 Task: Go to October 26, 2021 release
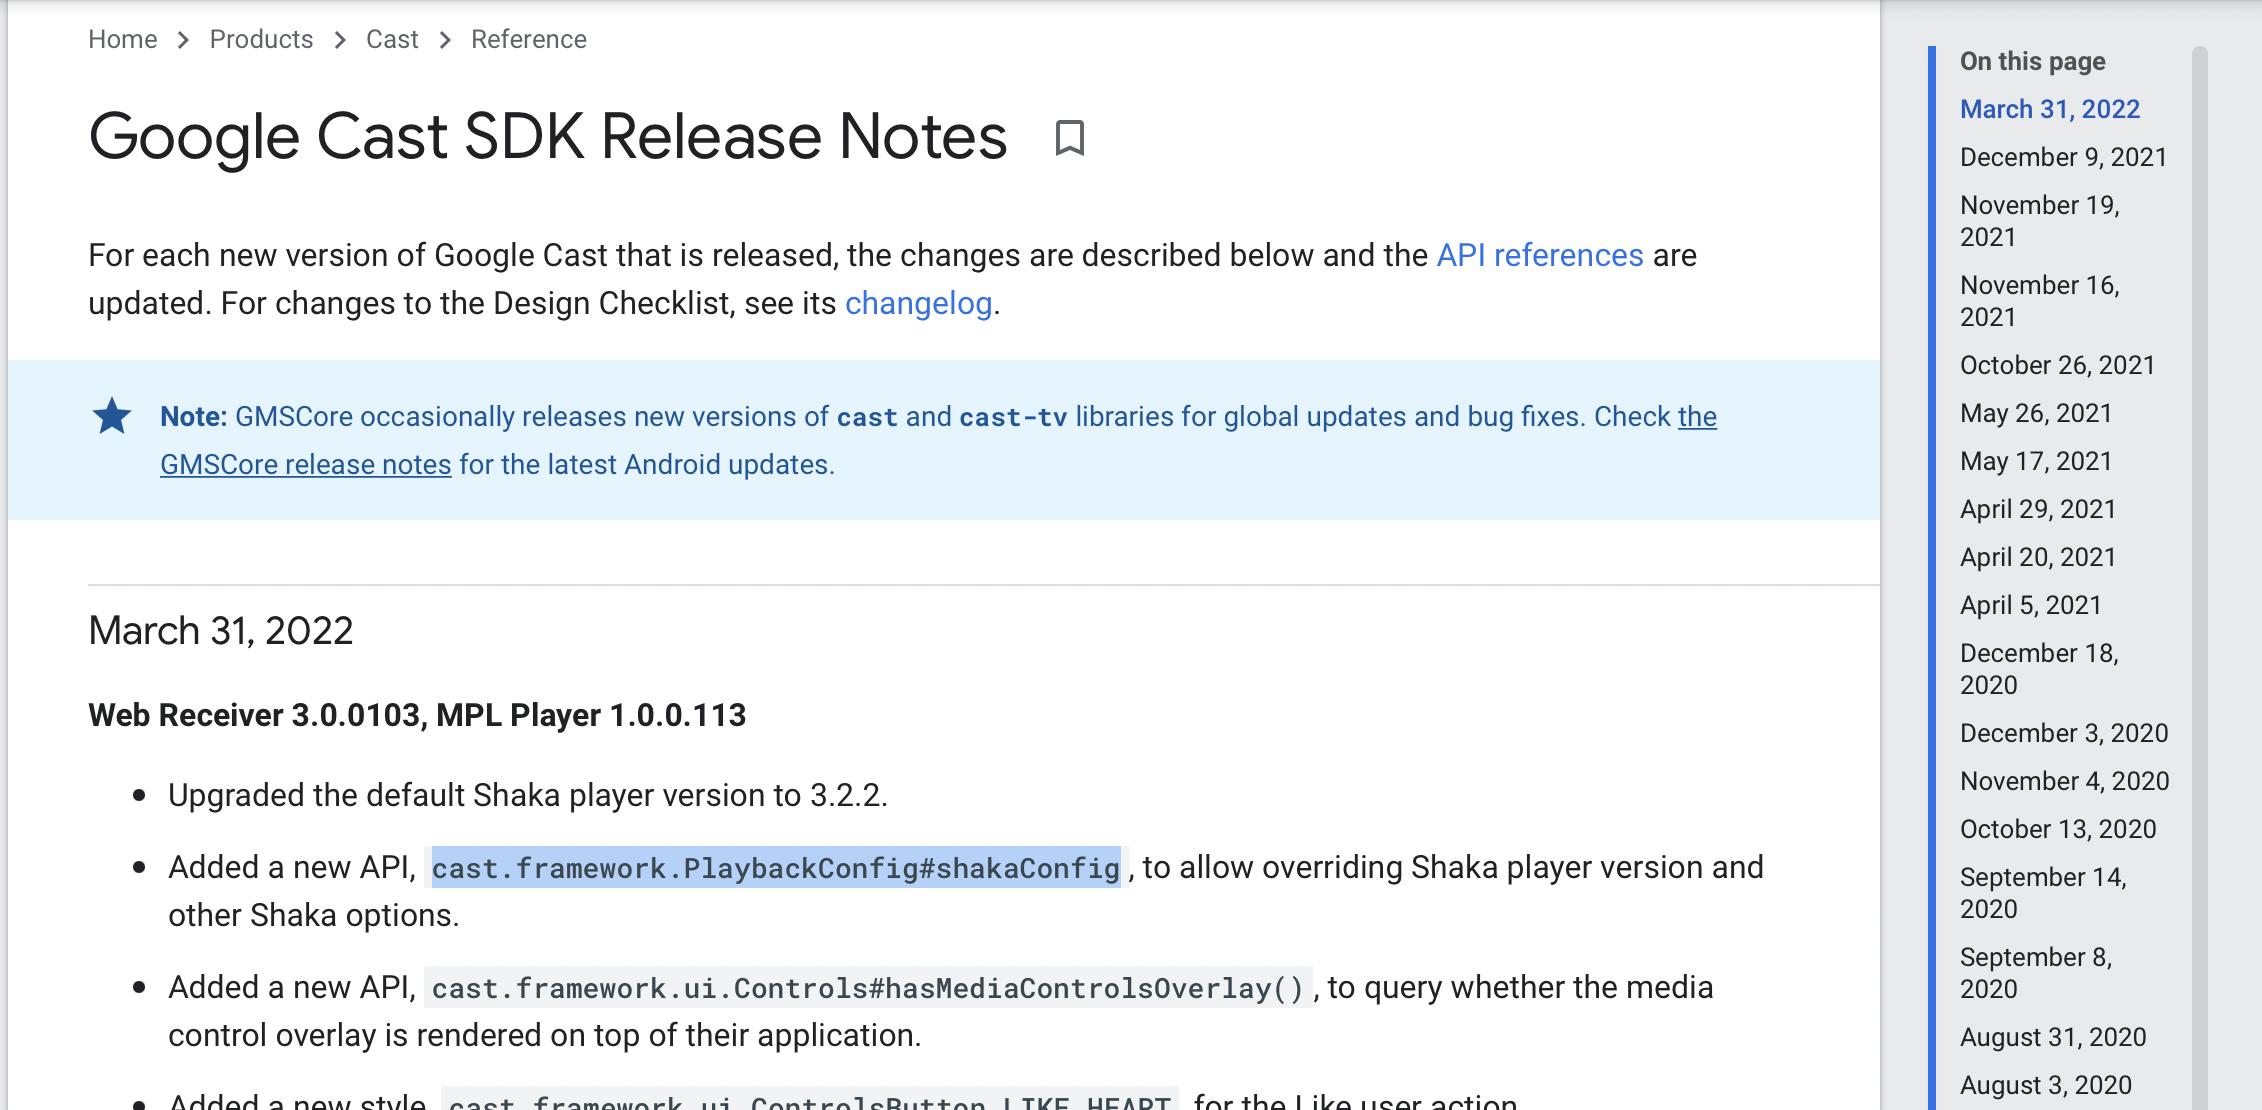pyautogui.click(x=2057, y=365)
